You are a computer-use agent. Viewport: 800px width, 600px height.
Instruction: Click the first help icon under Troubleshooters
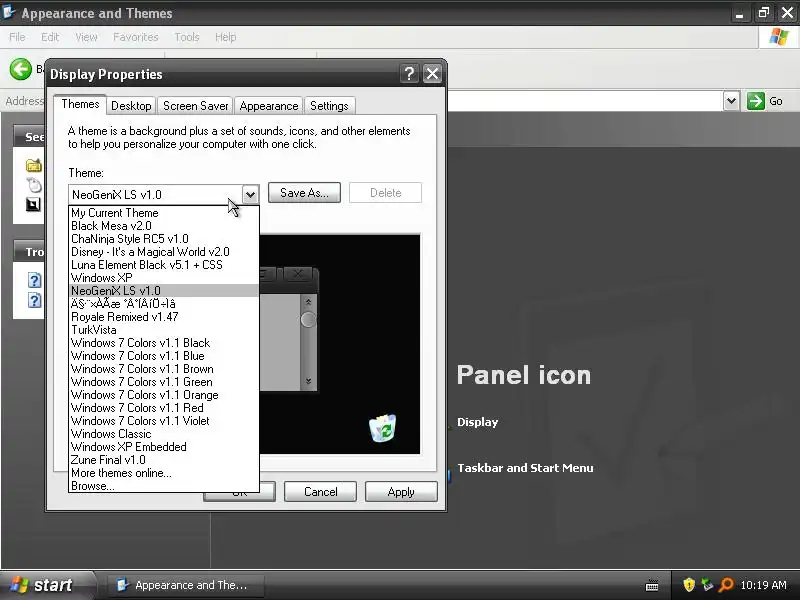point(34,280)
